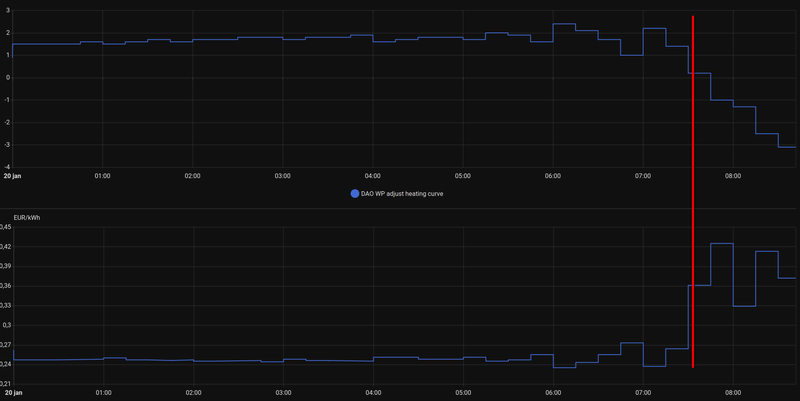Select 02:00 on the heating curve chart axis
This screenshot has width=800, height=401.
click(192, 176)
